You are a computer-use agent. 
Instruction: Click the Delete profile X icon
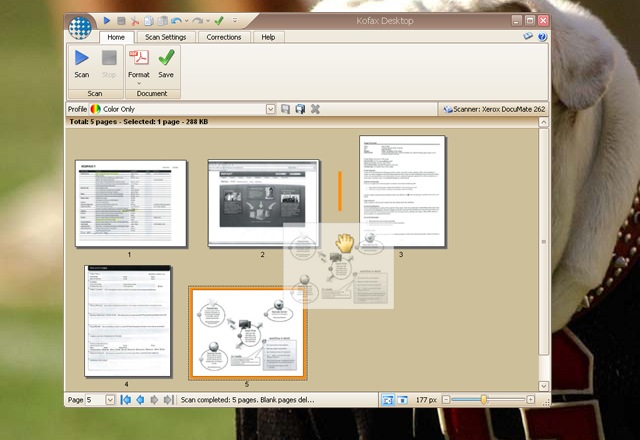pos(315,109)
